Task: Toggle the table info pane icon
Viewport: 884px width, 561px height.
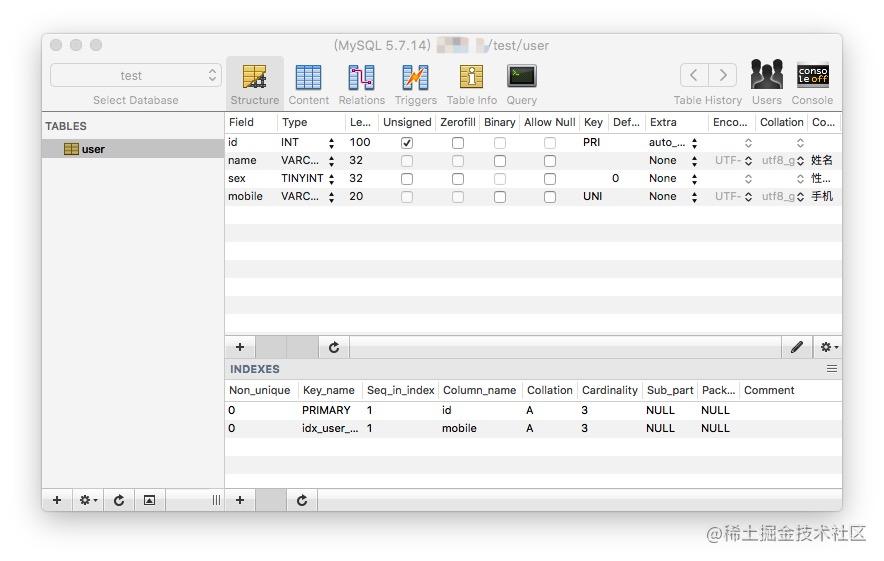Action: 149,500
